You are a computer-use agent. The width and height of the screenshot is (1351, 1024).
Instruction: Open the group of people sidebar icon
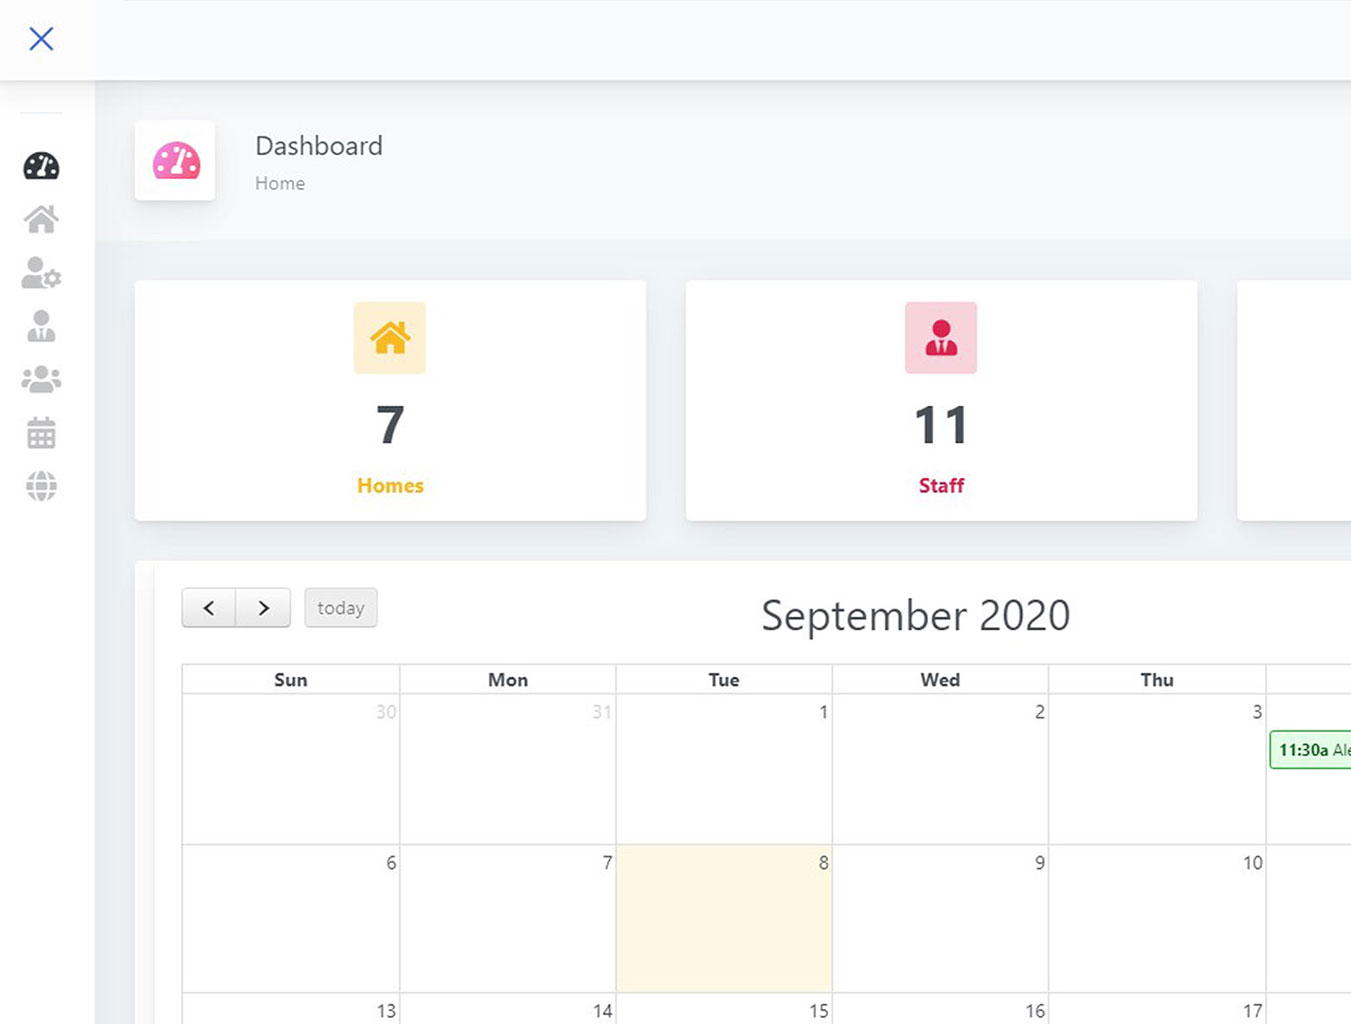[x=41, y=379]
